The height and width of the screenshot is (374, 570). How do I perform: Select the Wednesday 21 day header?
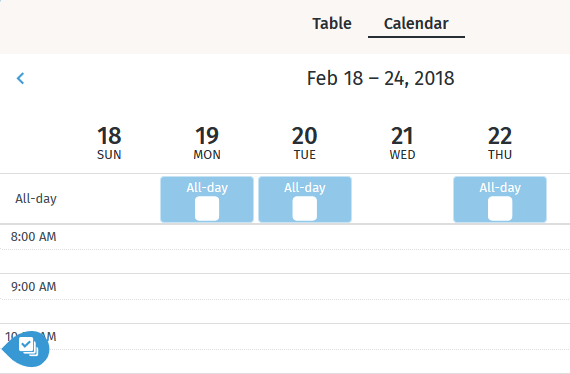[402, 143]
